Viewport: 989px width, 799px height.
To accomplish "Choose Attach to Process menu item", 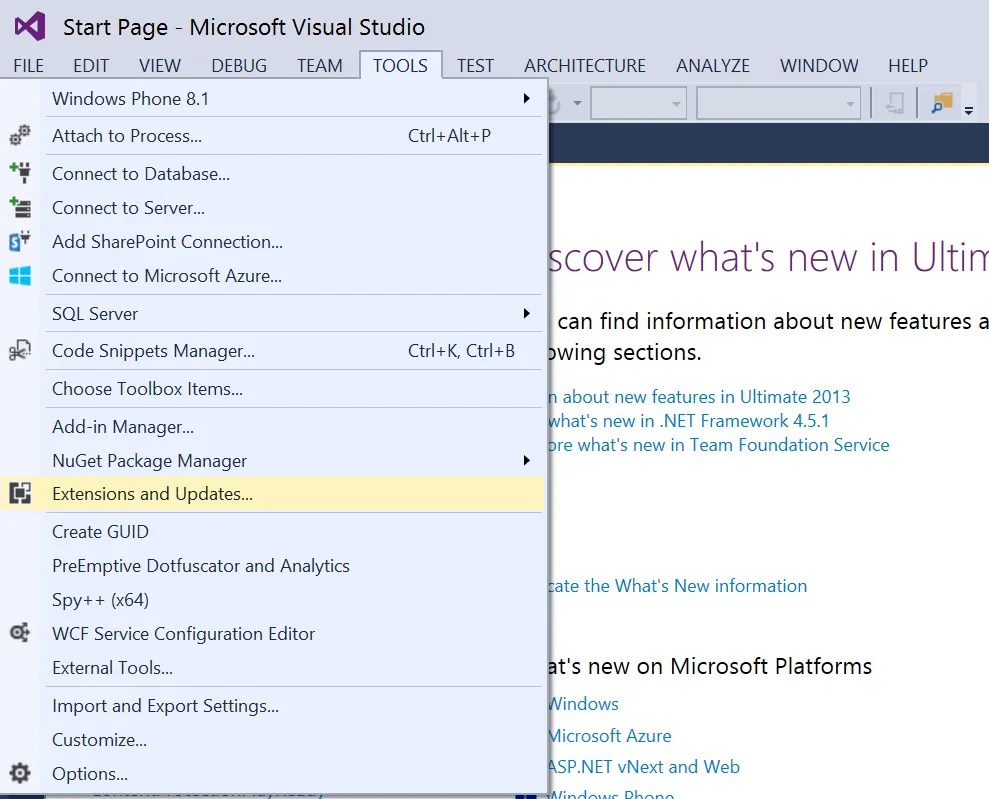I will coord(272,136).
